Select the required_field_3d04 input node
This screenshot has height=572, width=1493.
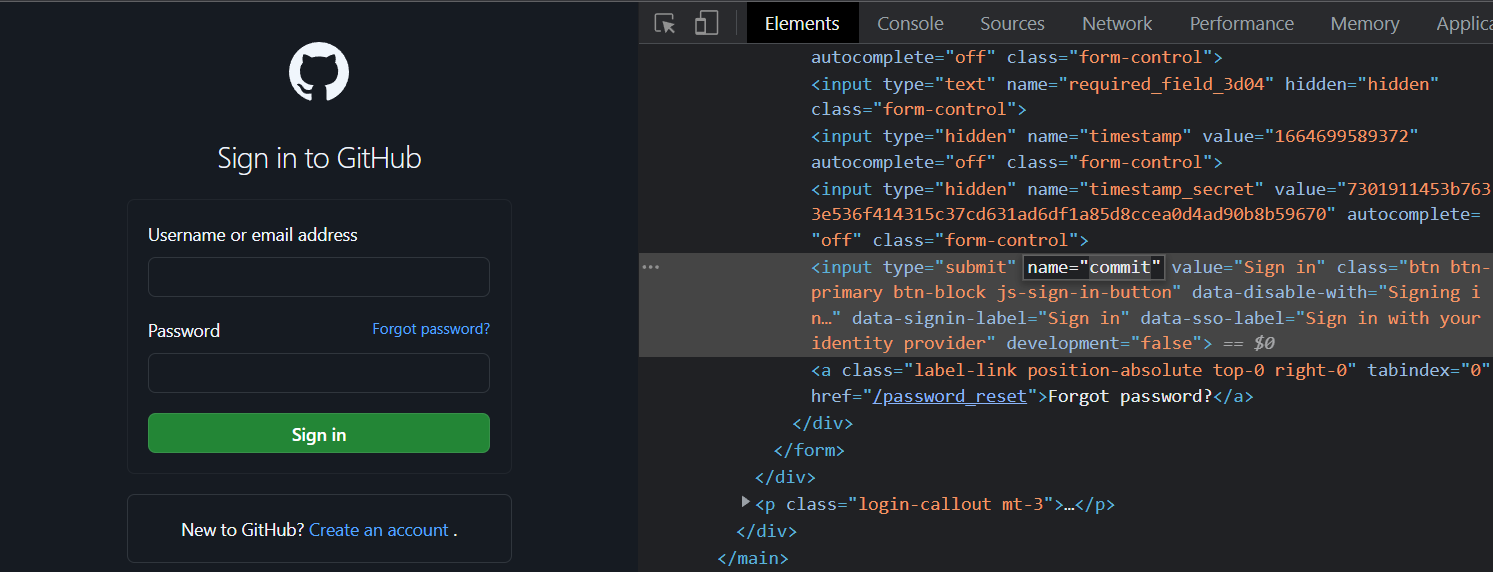click(1125, 97)
